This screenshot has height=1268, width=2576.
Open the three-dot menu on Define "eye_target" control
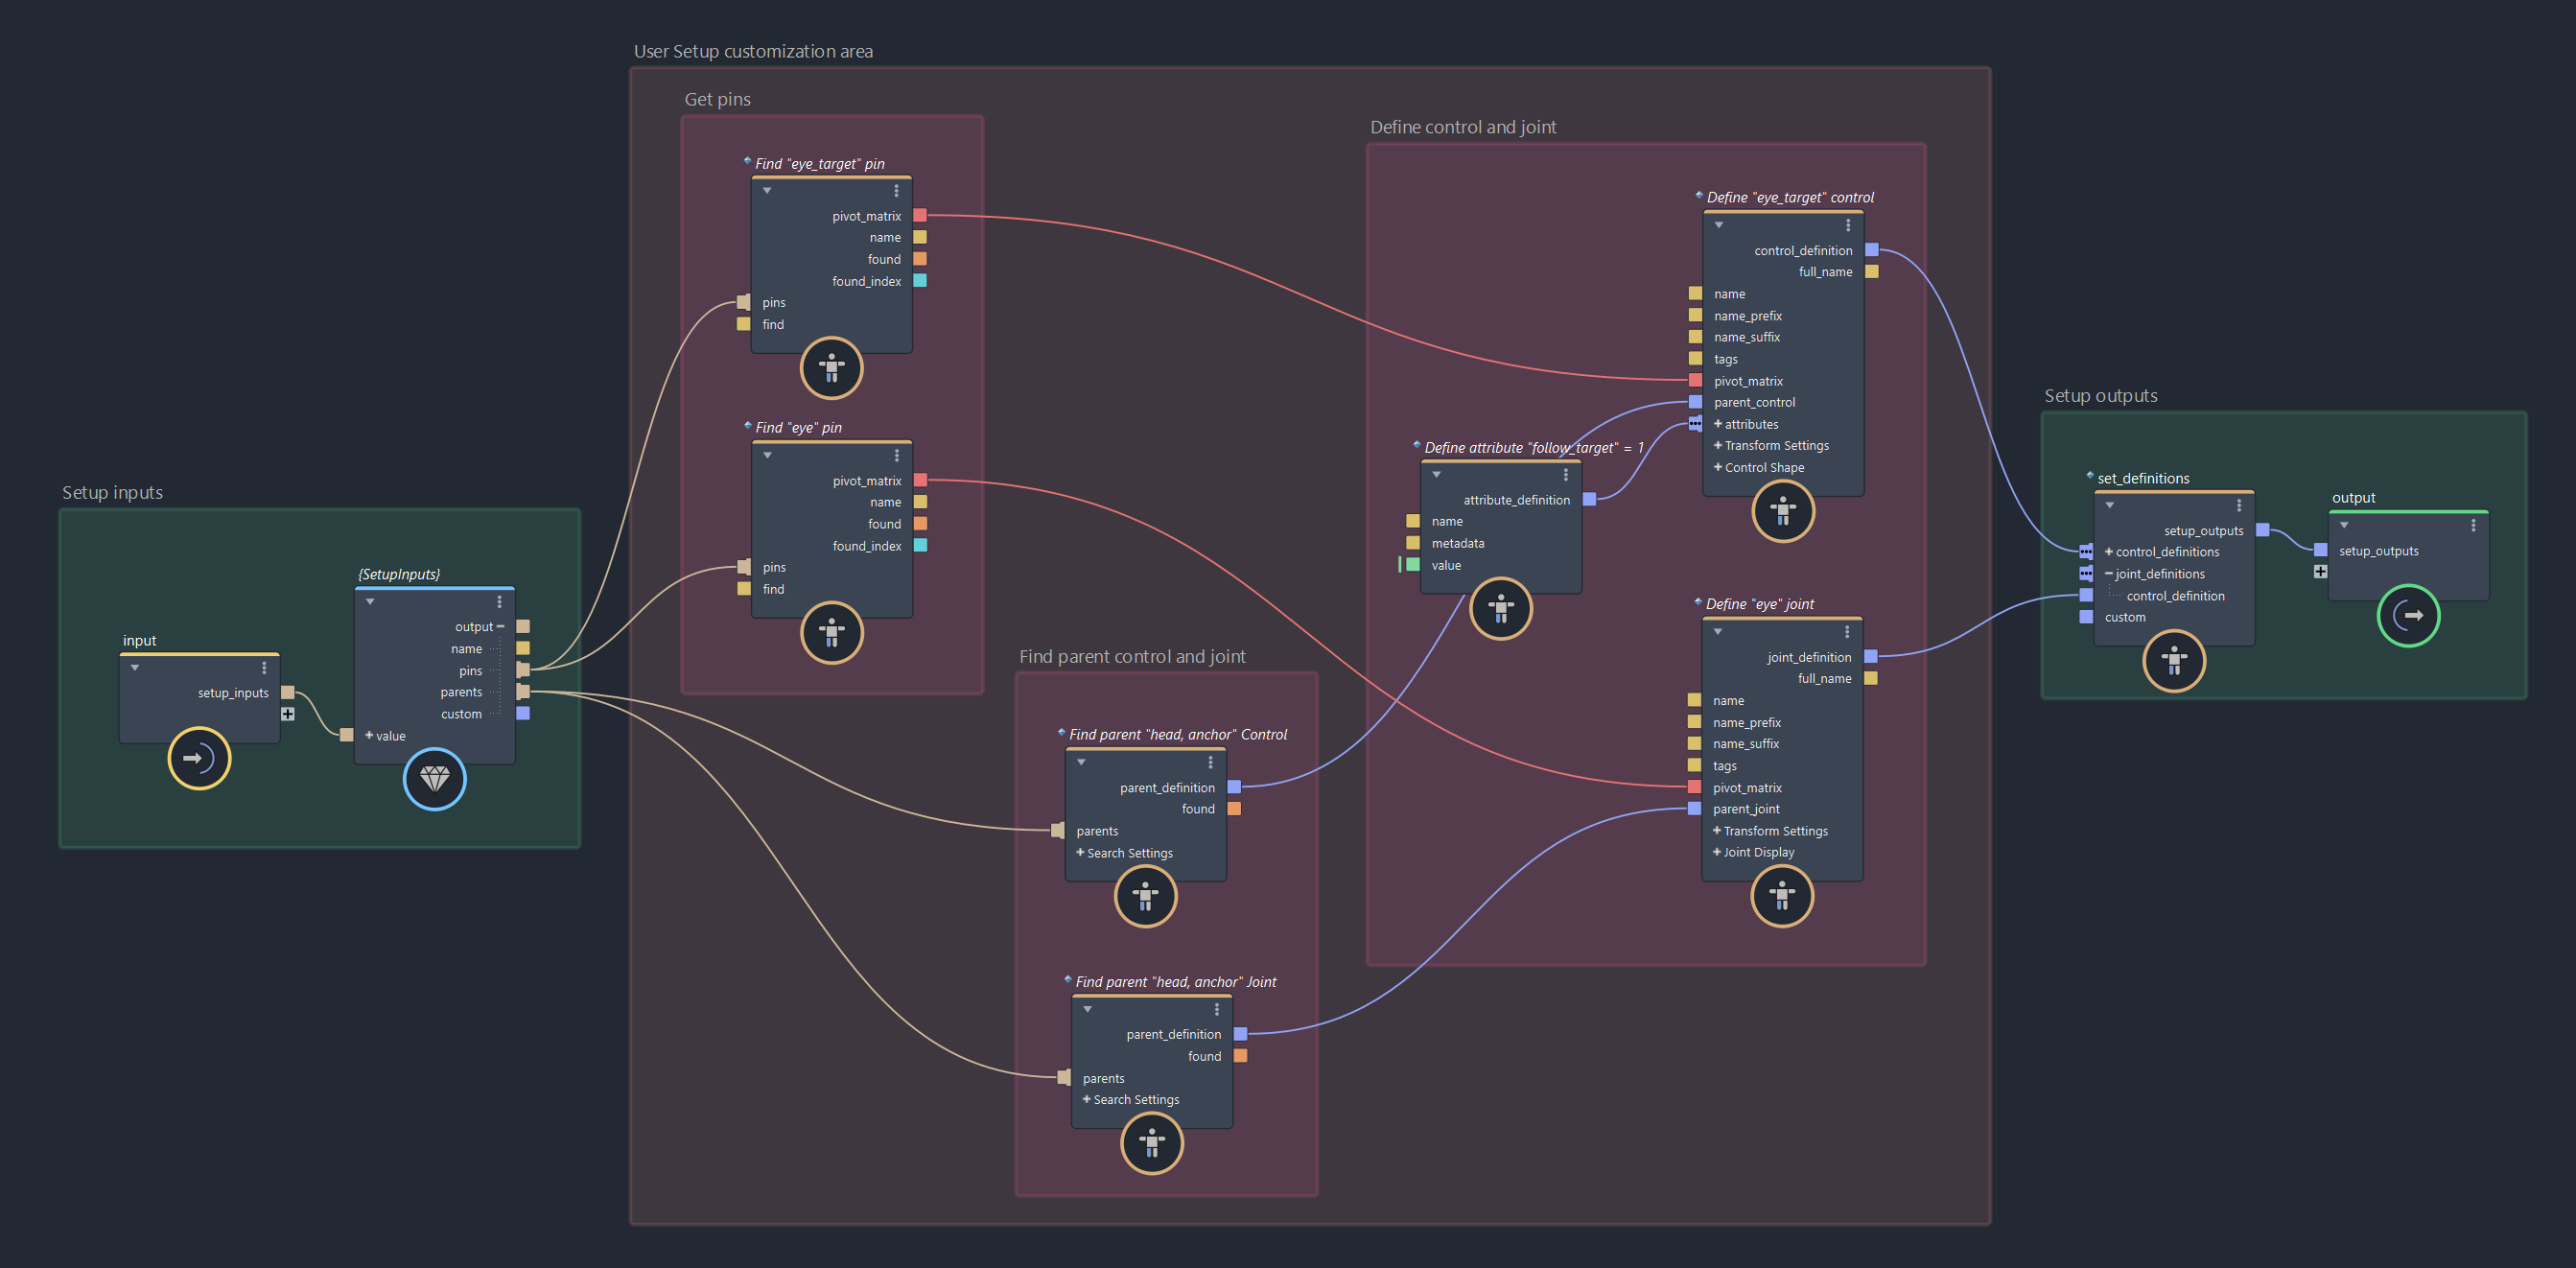pyautogui.click(x=1848, y=226)
